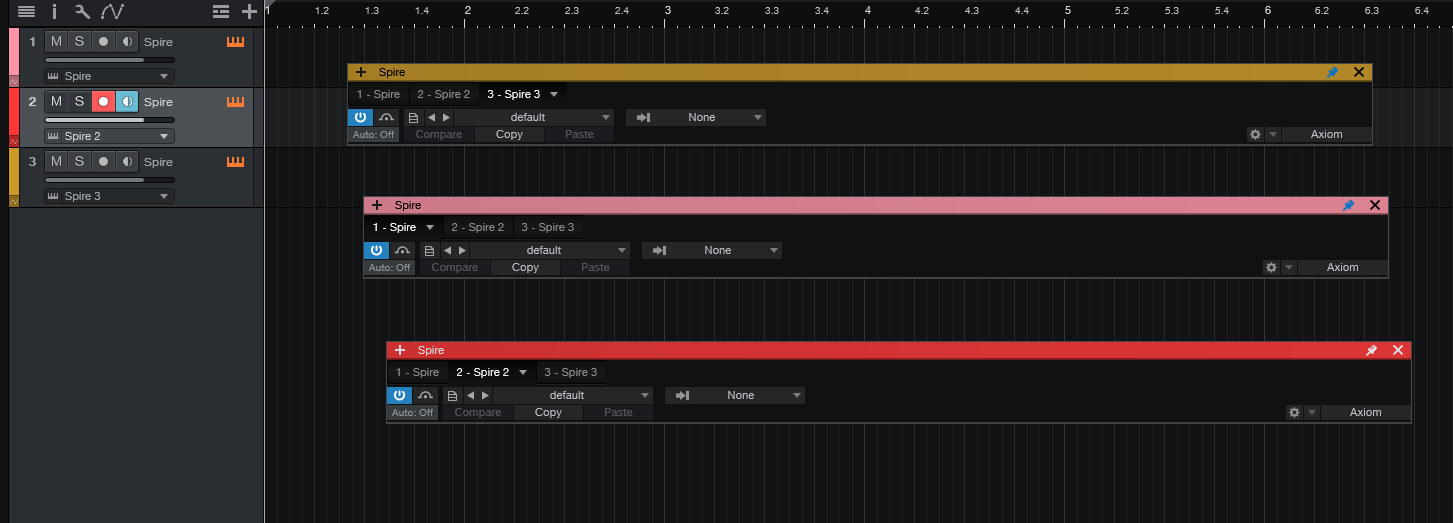Open settings gear in pink Spire window
This screenshot has height=523, width=1453.
[1272, 267]
